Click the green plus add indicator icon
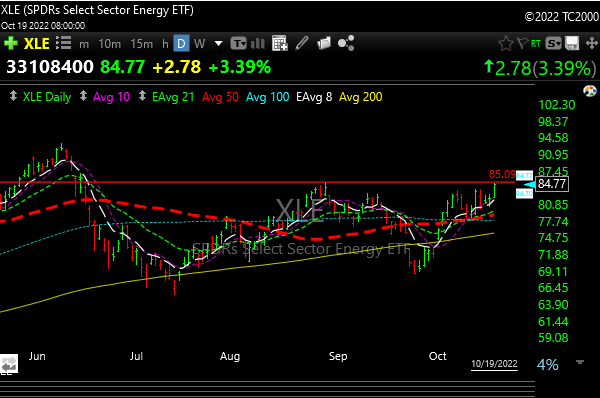This screenshot has height=398, width=600. point(11,43)
